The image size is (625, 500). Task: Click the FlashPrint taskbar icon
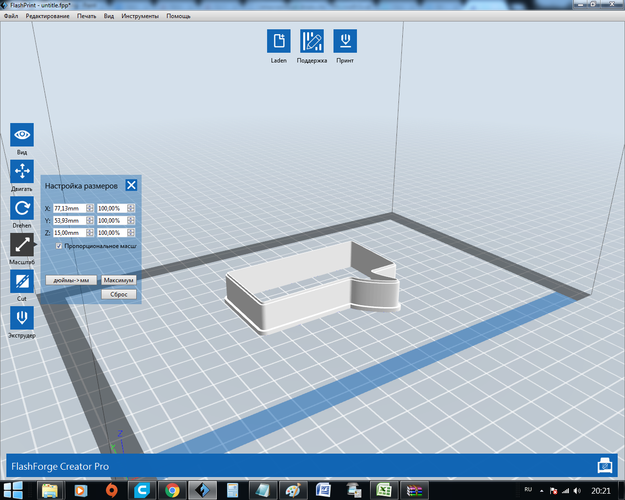(x=202, y=490)
